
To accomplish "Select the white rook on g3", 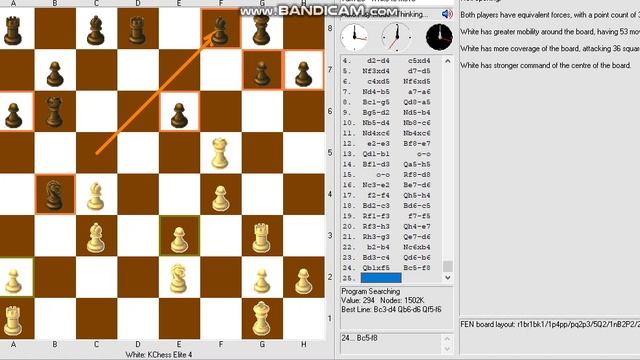I will [x=262, y=237].
